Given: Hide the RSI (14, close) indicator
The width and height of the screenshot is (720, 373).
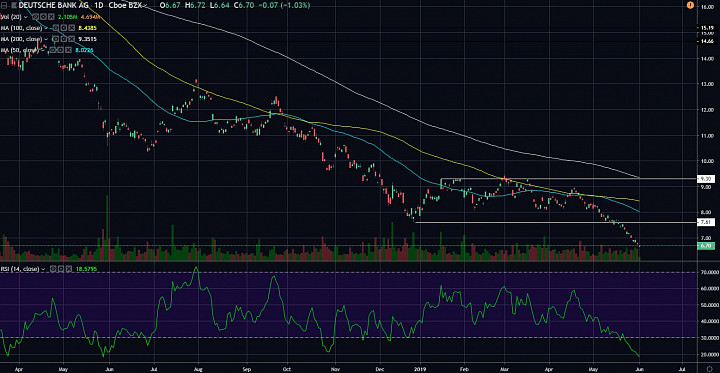Looking at the screenshot, I should pos(53,269).
